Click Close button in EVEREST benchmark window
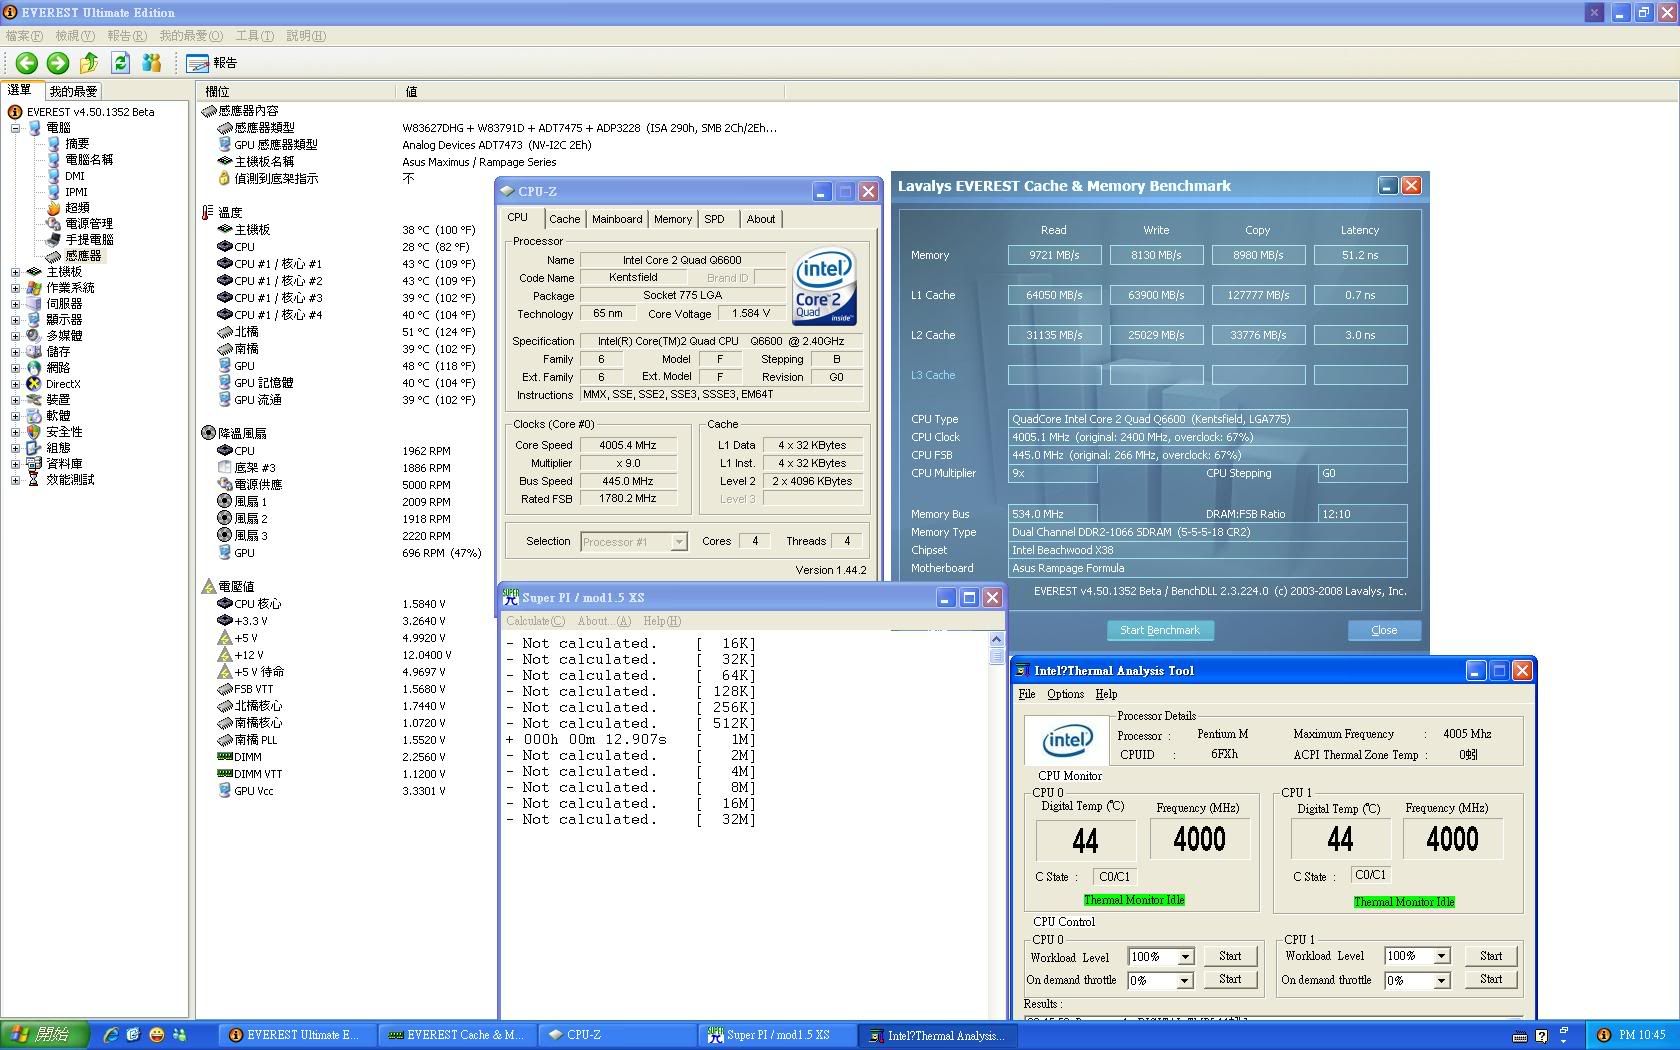Viewport: 1680px width, 1050px height. (1384, 630)
